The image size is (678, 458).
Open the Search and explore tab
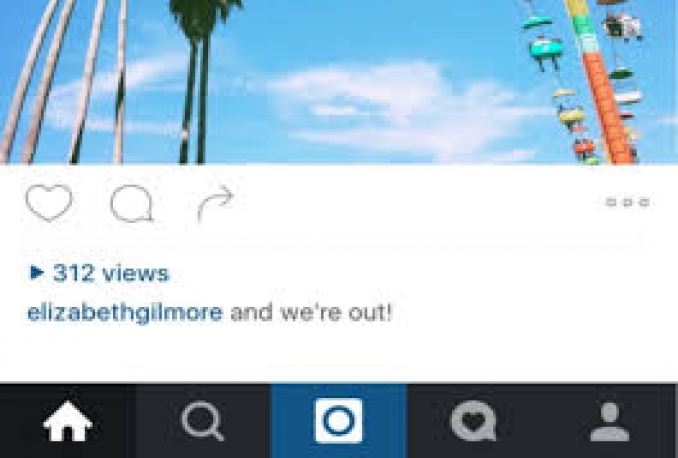[x=203, y=421]
